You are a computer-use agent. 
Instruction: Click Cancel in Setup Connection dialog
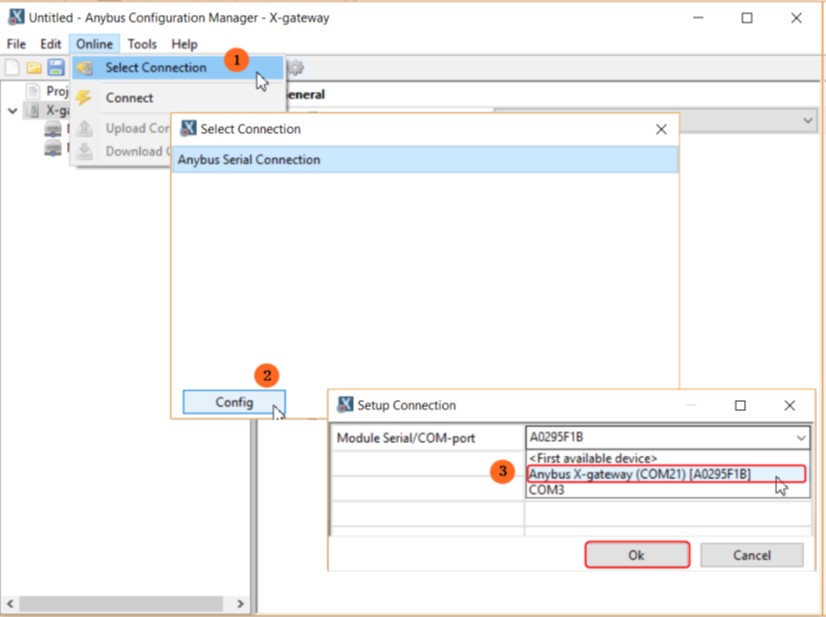pos(752,555)
